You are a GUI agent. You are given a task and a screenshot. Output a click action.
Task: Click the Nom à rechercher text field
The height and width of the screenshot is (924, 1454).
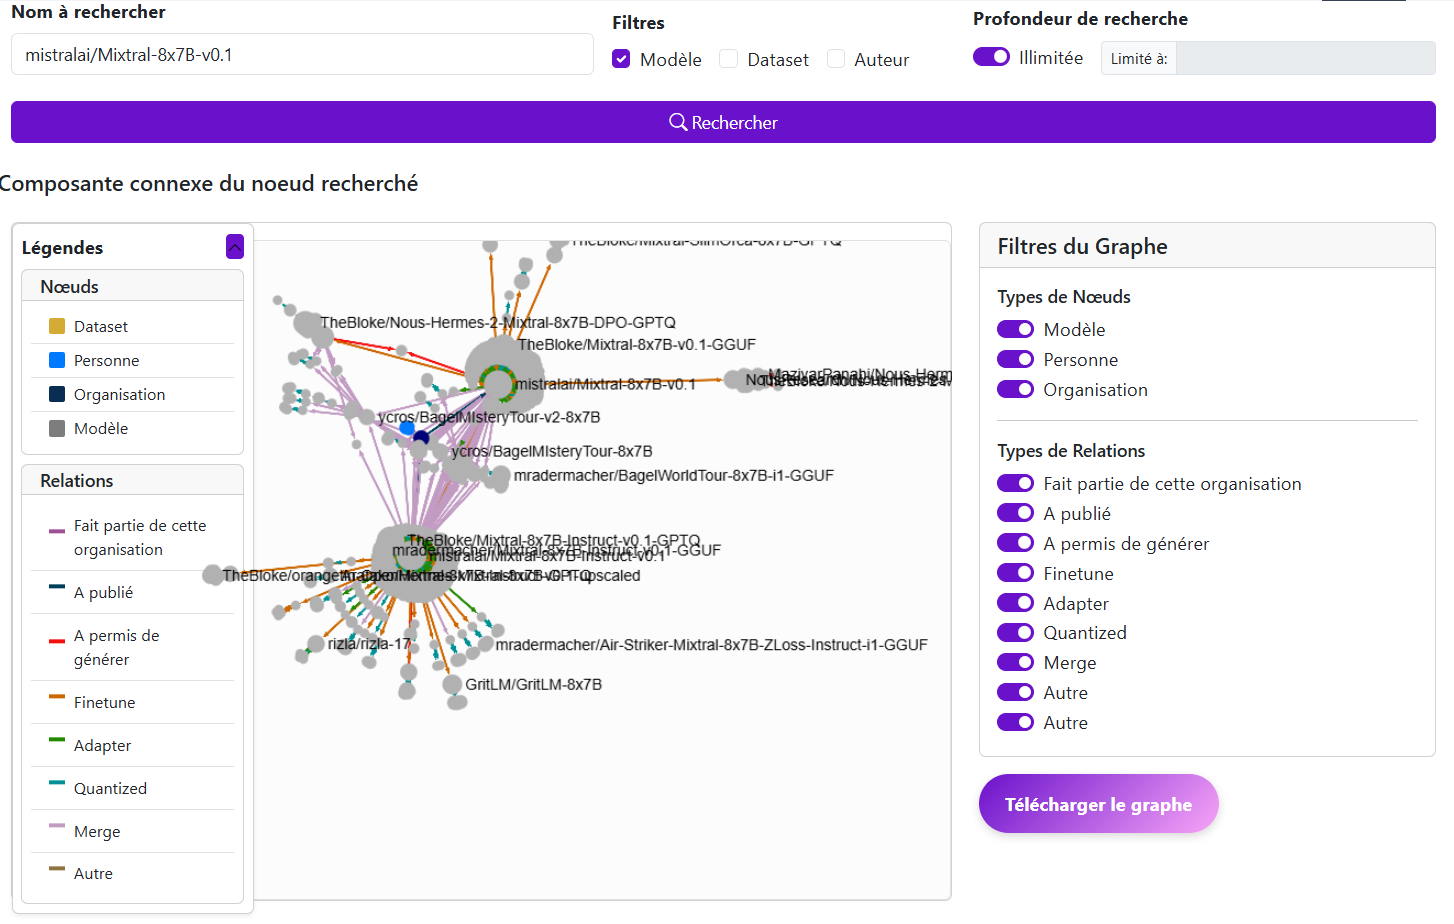point(302,55)
